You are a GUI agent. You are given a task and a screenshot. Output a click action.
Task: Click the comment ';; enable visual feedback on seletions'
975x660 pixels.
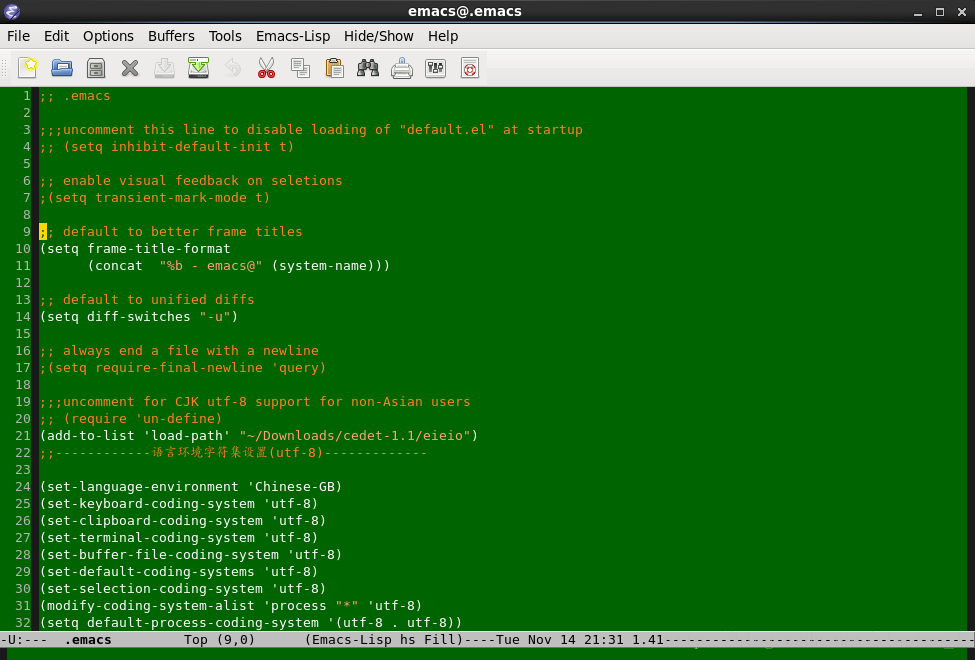tap(191, 181)
